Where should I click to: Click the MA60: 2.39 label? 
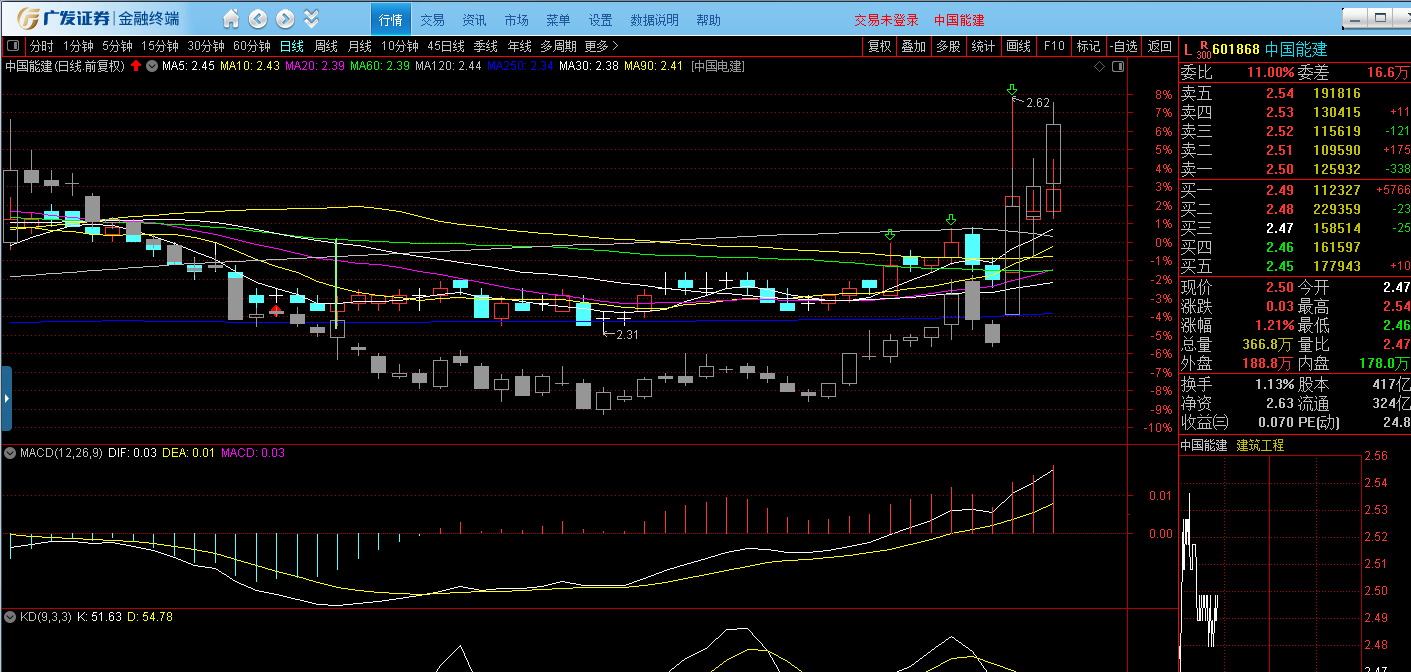(380, 67)
